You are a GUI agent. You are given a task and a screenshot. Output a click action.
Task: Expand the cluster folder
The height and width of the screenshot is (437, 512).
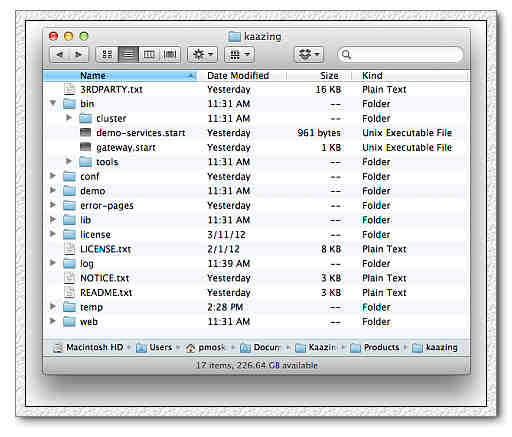[69, 118]
